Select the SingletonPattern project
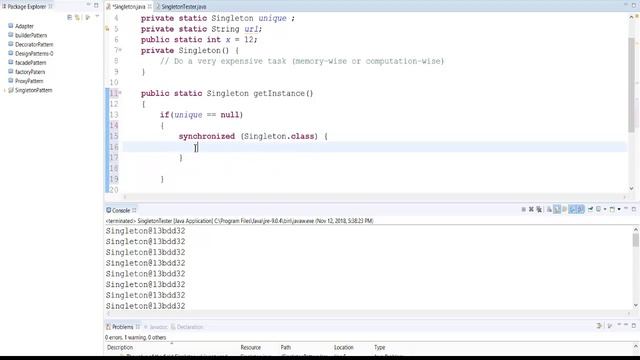 click(33, 90)
